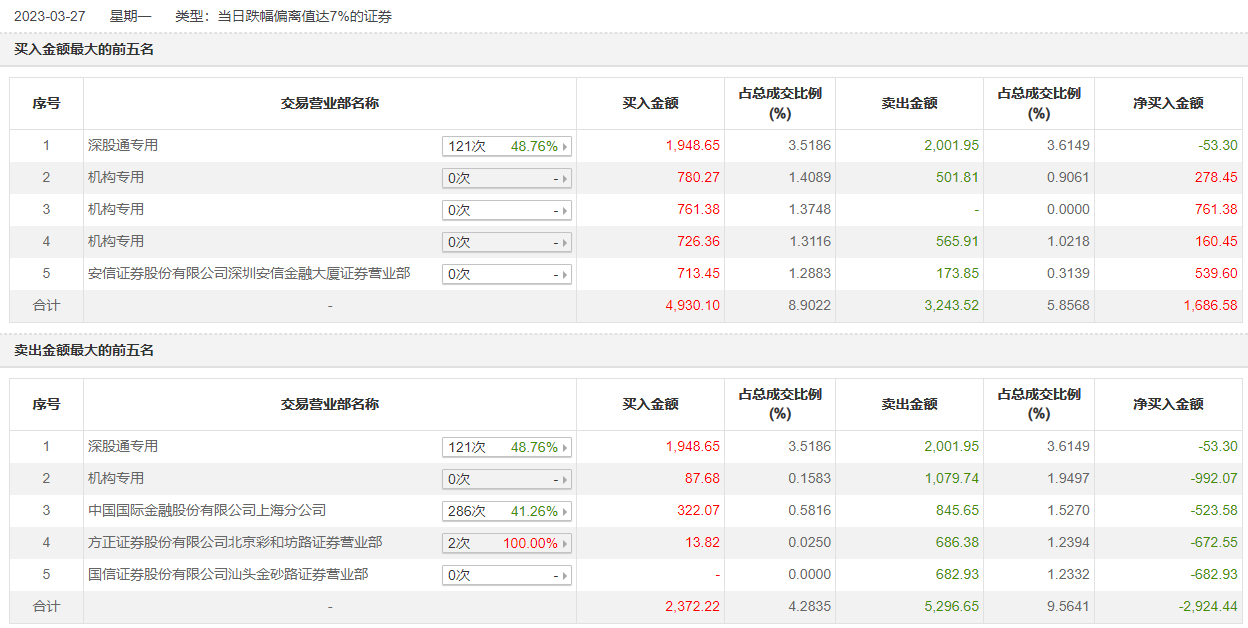Select buy amount 780.27
Viewport: 1248px width, 628px height.
[x=699, y=177]
